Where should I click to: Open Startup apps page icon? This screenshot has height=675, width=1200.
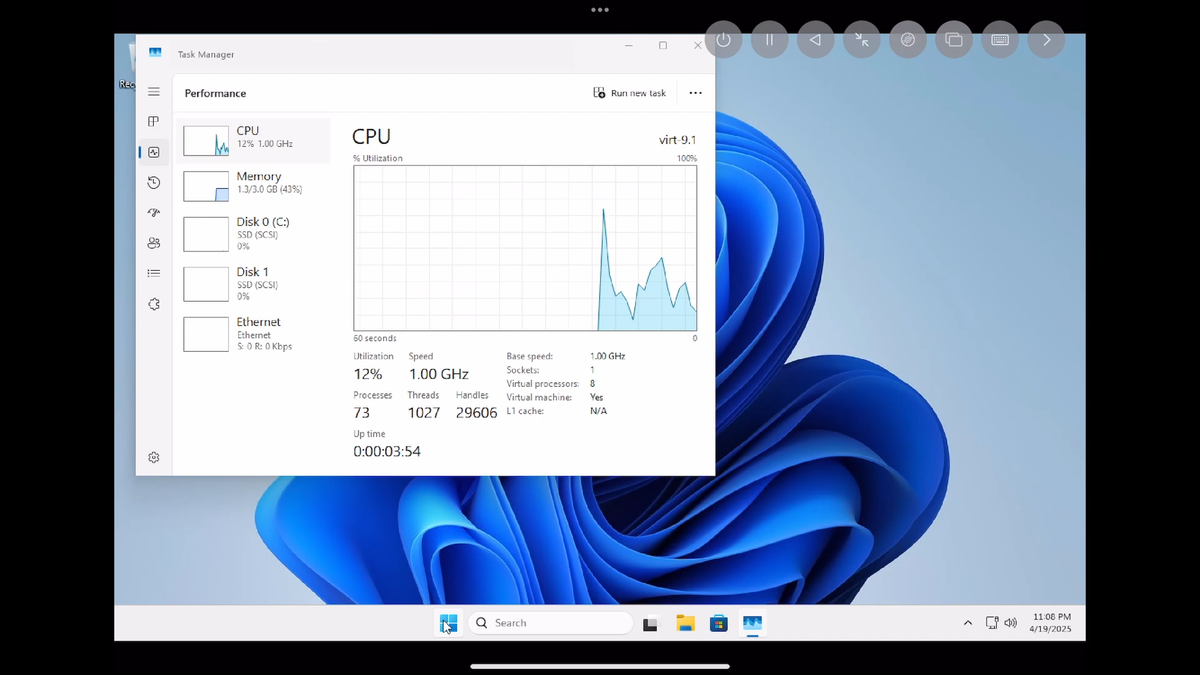click(153, 212)
